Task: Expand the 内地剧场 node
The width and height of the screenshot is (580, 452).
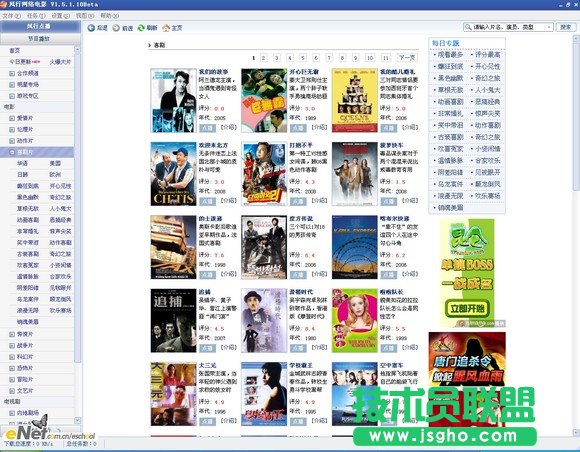Action: pyautogui.click(x=12, y=413)
